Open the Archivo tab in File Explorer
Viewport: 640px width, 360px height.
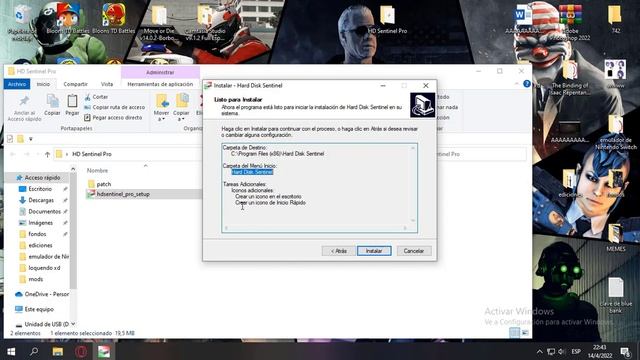point(17,84)
